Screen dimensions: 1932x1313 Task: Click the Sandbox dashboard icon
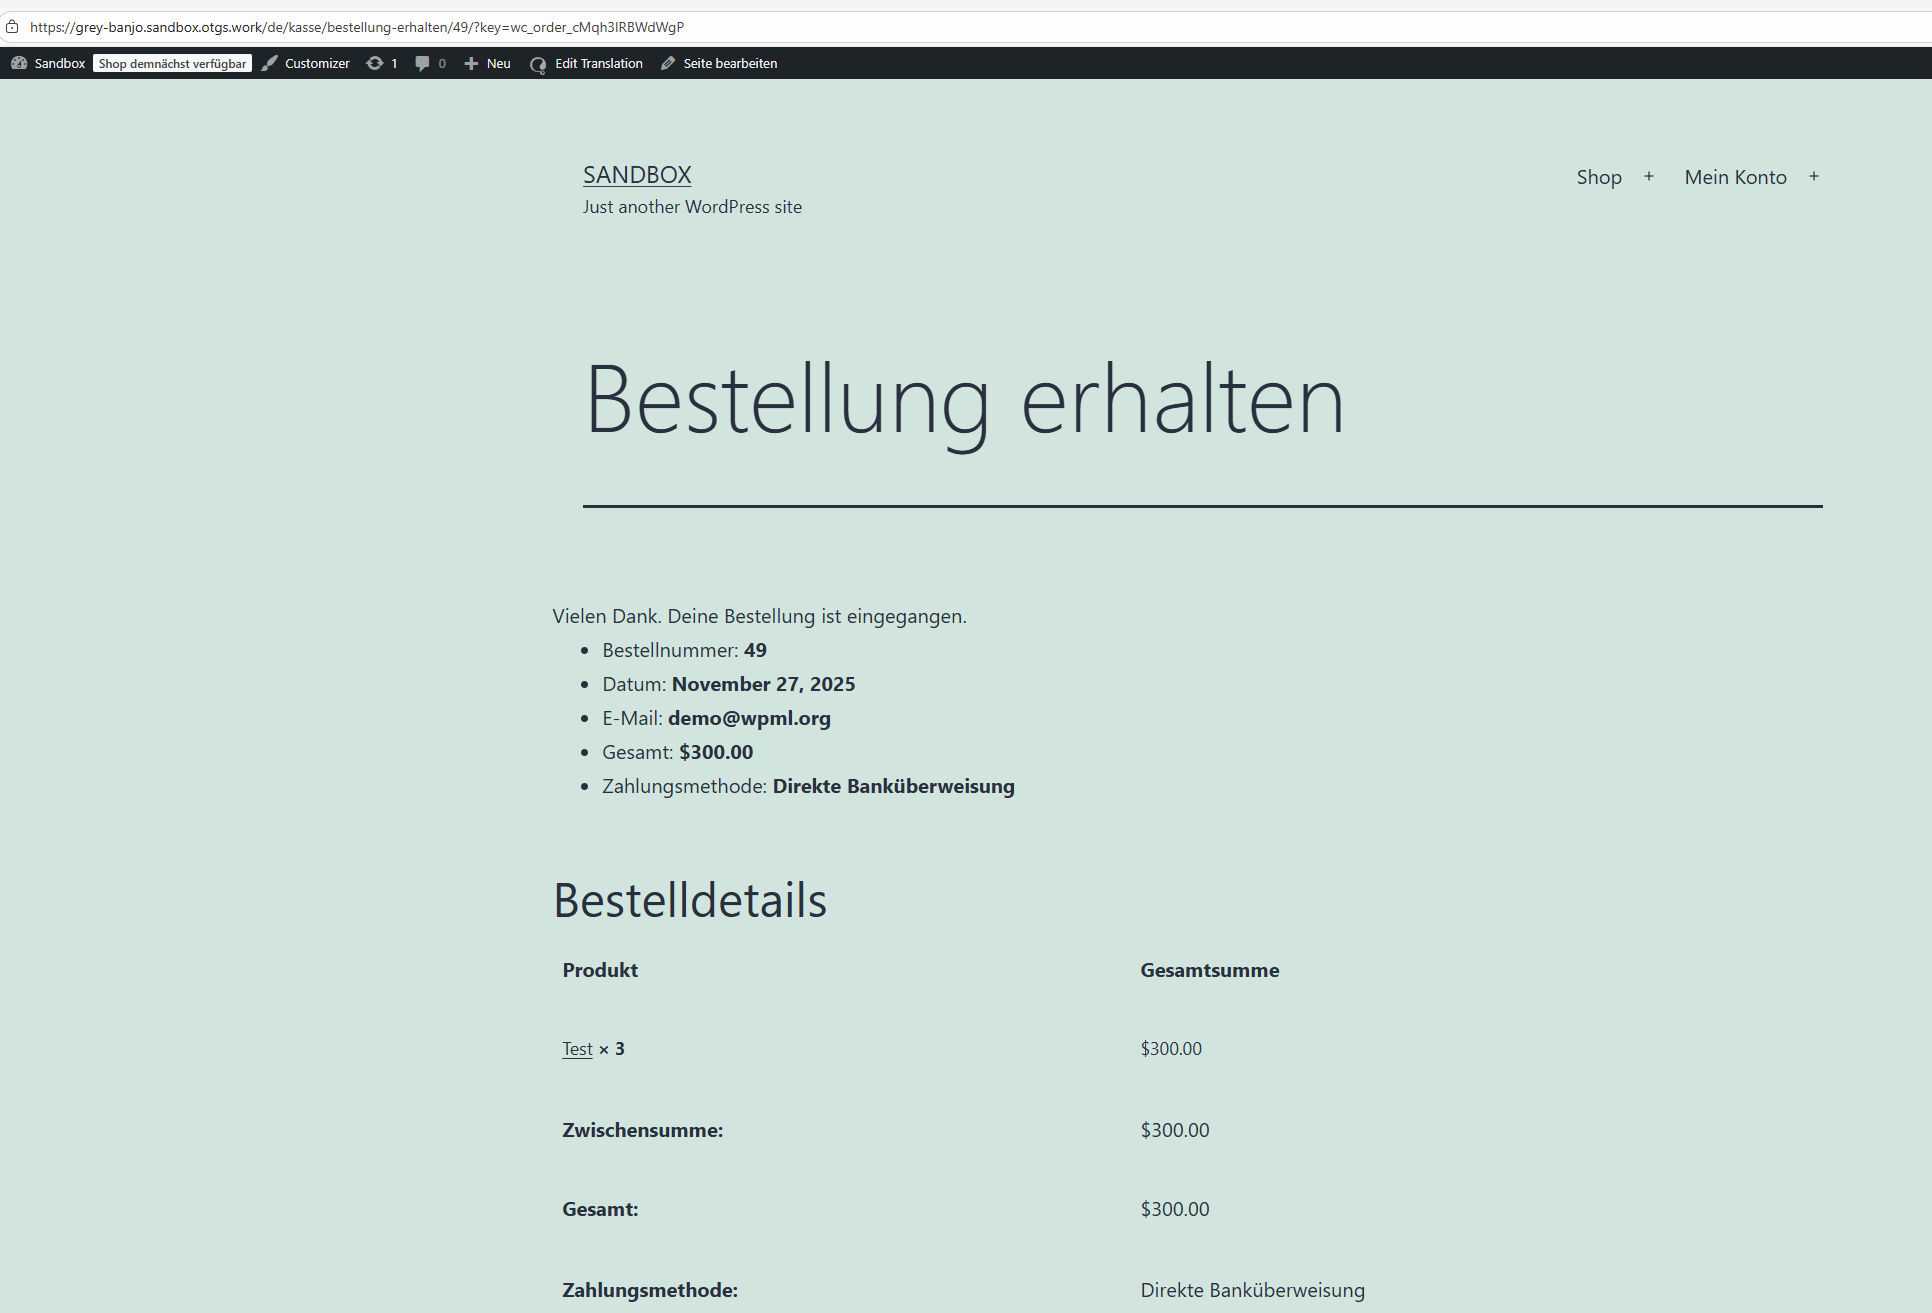click(x=18, y=63)
